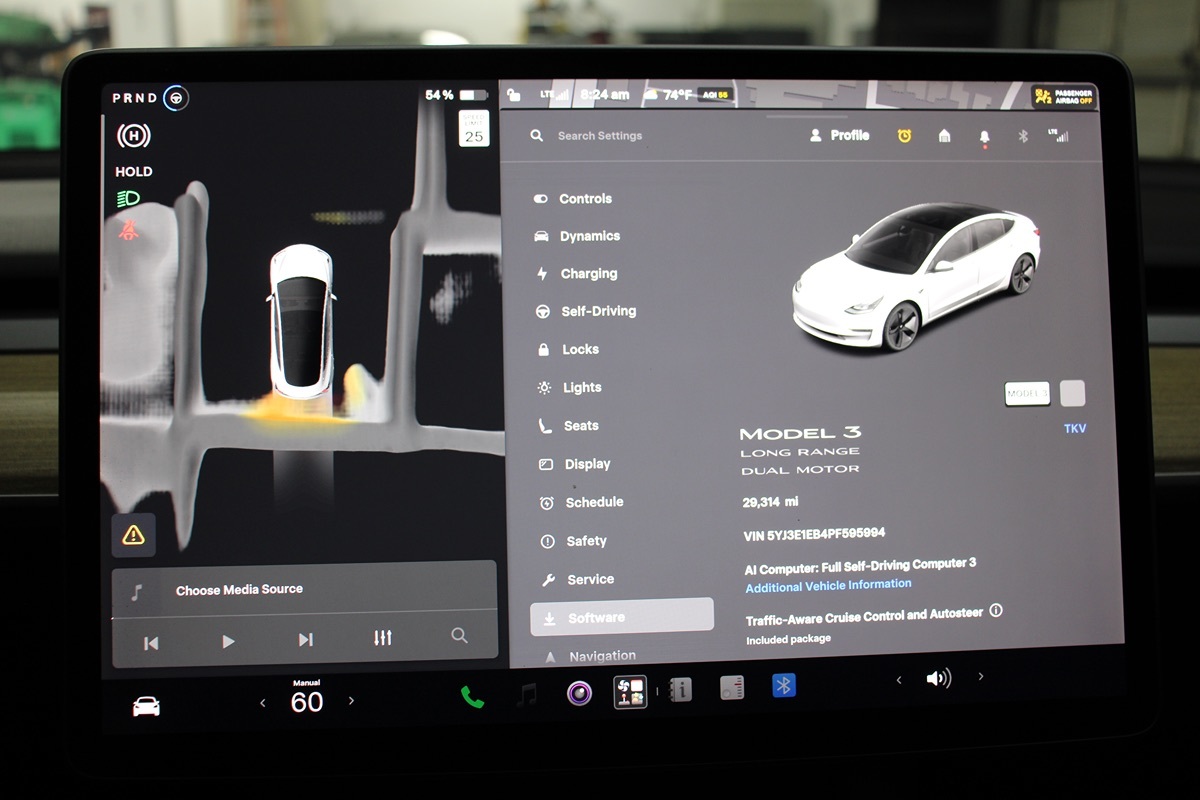Tap the VIN number text

coord(814,535)
